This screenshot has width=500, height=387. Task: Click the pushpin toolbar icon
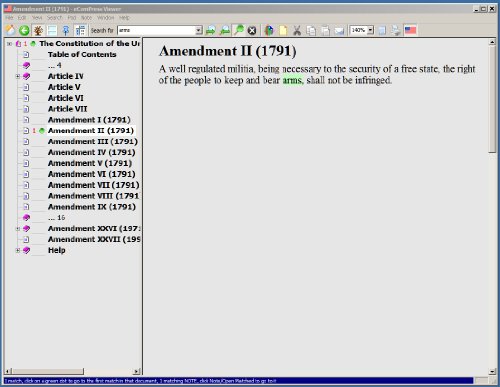coord(66,30)
